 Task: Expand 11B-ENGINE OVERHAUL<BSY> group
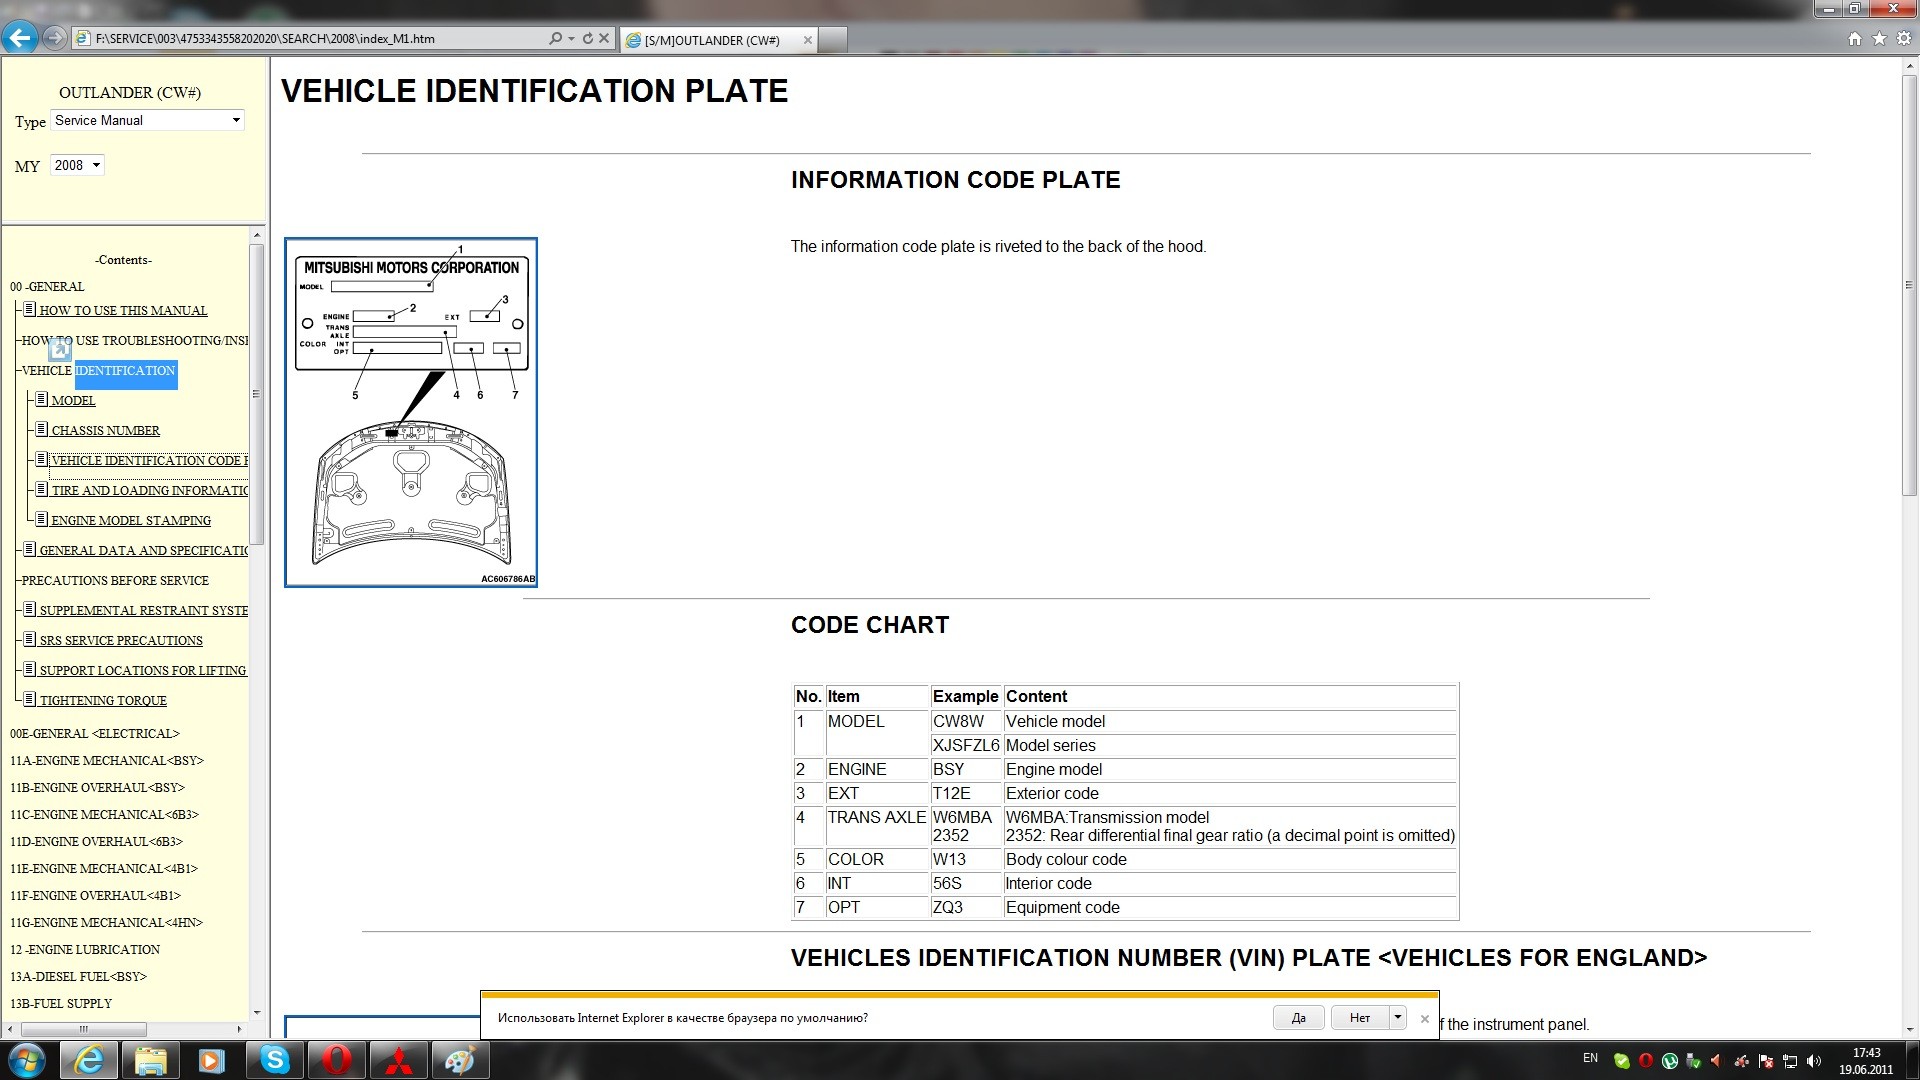pyautogui.click(x=97, y=788)
